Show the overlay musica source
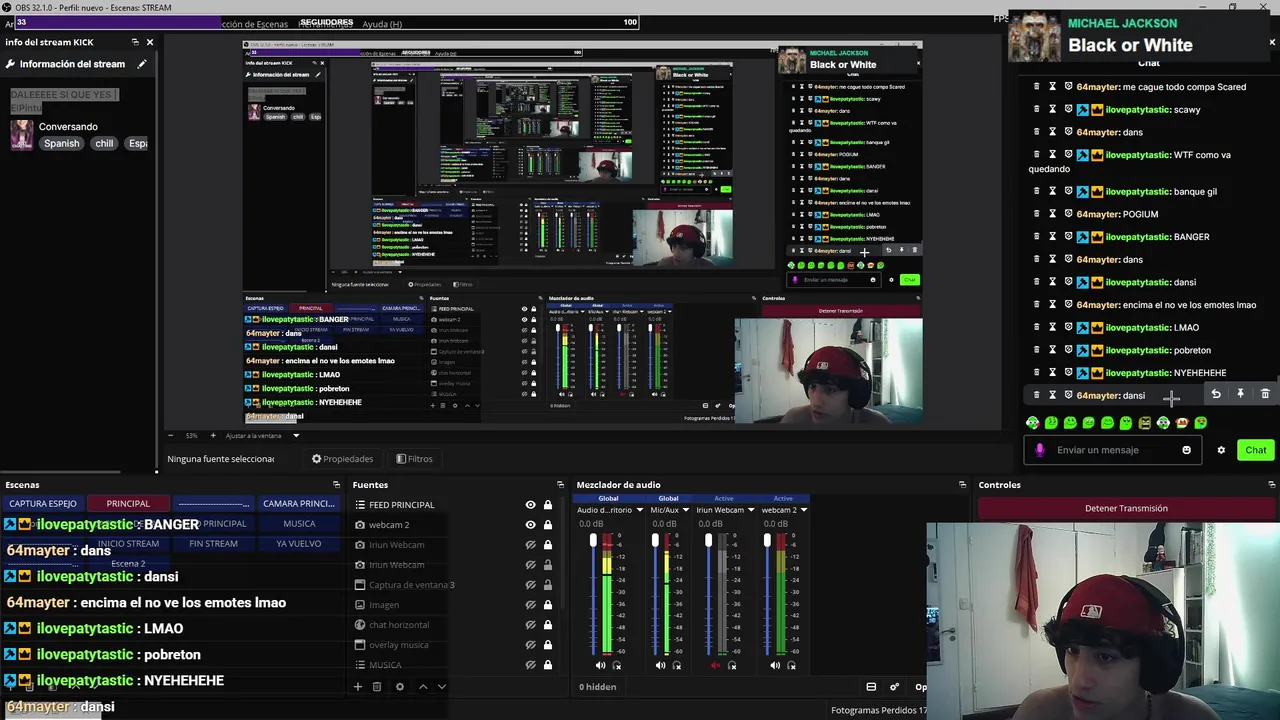This screenshot has height=720, width=1280. coord(531,645)
